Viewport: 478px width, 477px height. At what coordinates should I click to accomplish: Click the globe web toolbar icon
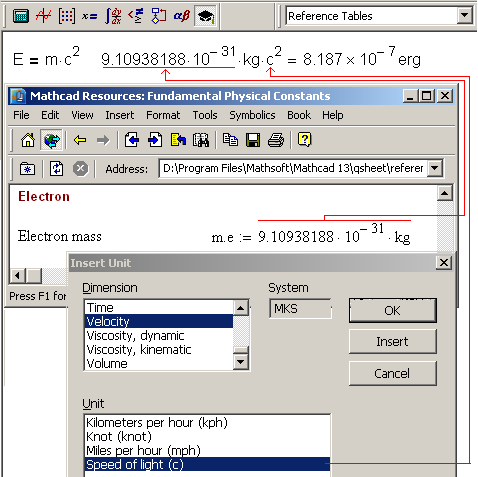51,140
